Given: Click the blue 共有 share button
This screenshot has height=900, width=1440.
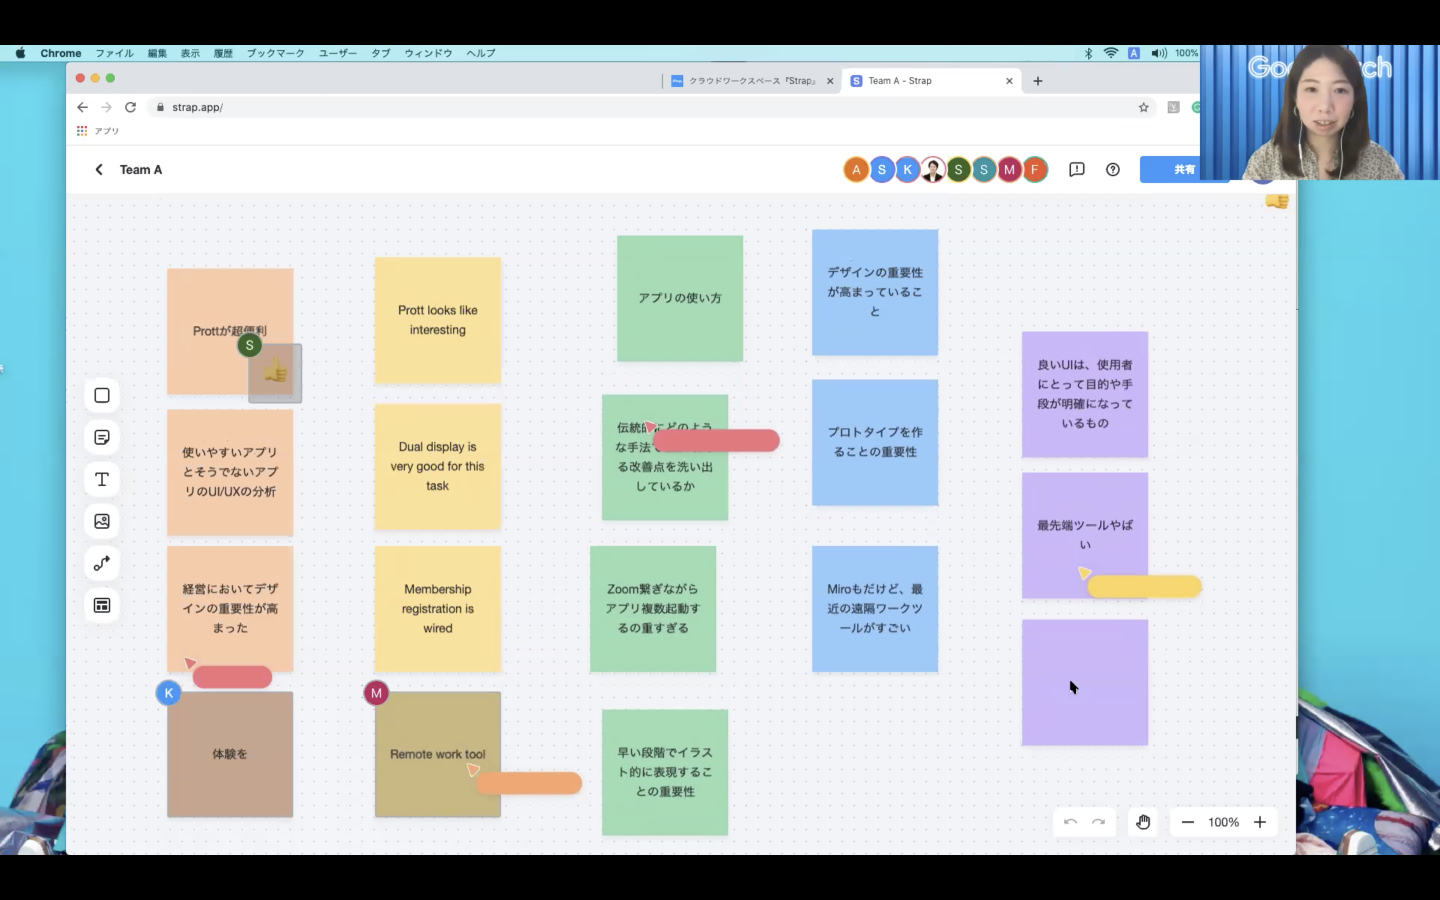Looking at the screenshot, I should point(1184,170).
